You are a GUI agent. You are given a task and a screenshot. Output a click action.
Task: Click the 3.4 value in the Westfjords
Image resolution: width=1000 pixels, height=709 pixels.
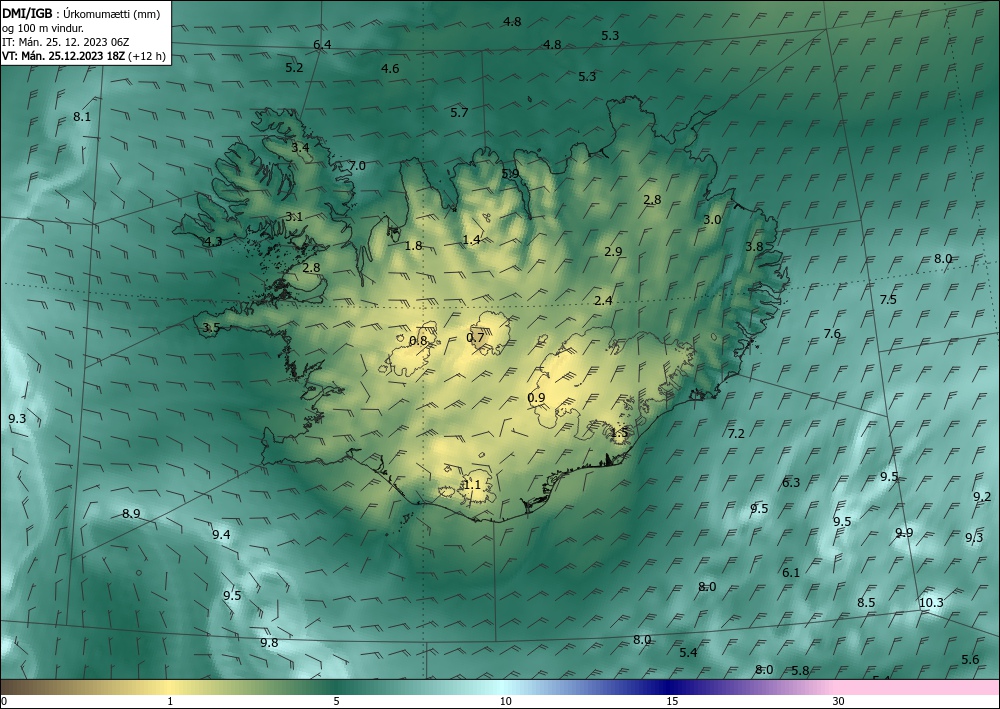click(x=300, y=147)
